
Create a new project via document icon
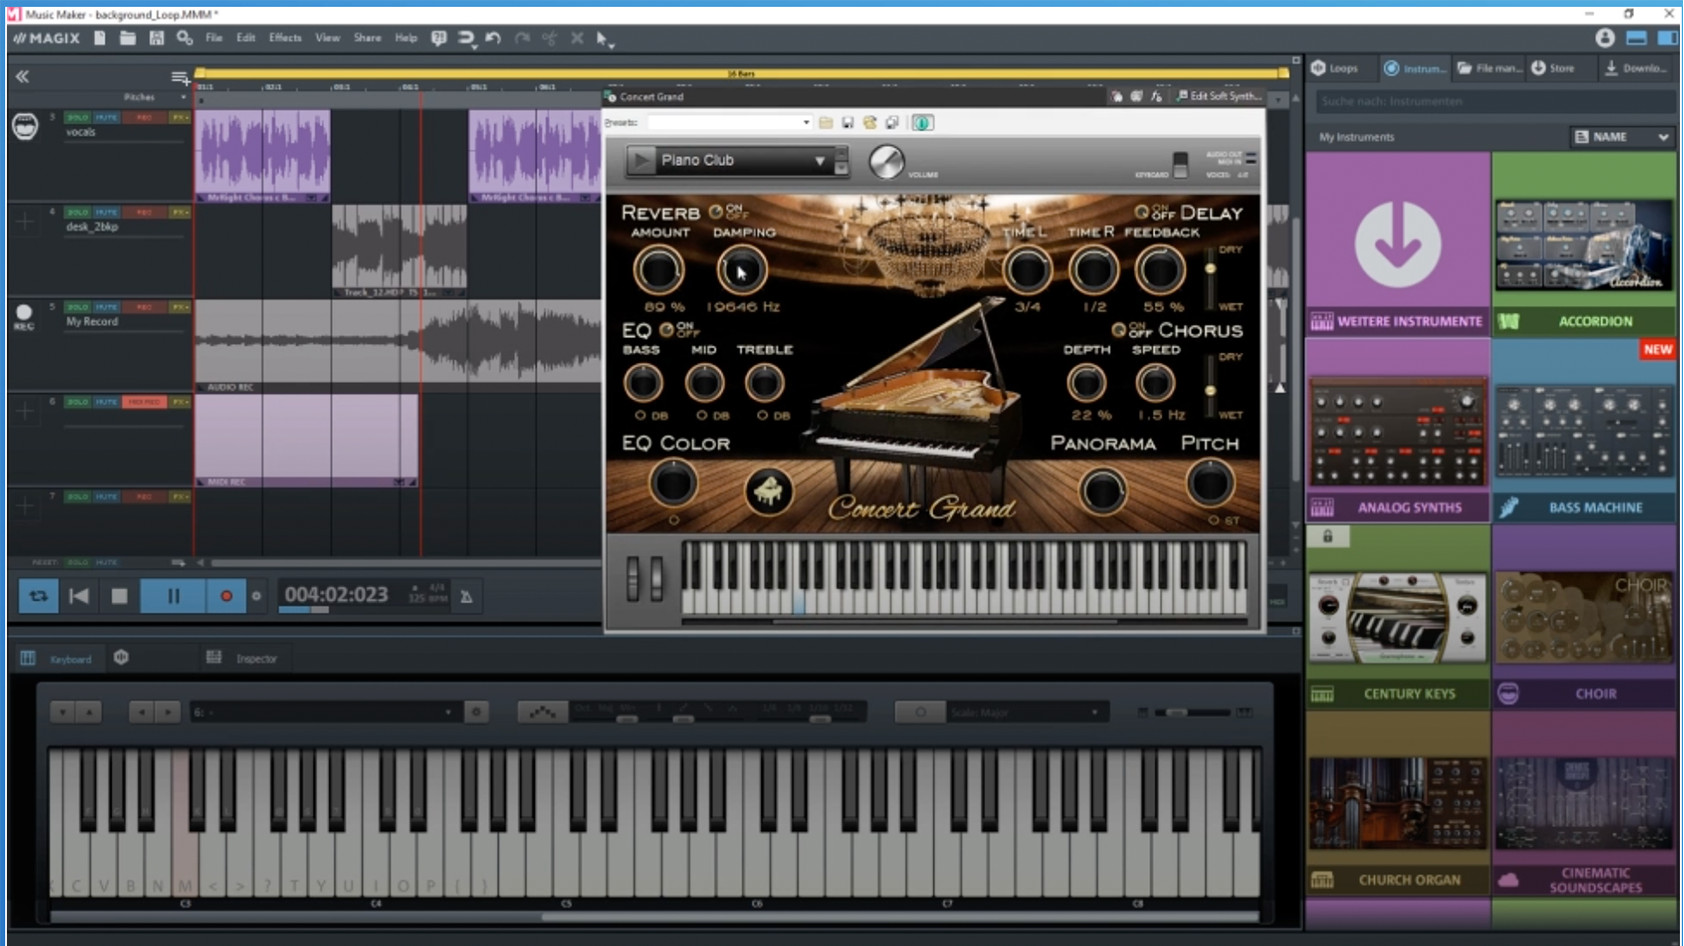coord(100,38)
